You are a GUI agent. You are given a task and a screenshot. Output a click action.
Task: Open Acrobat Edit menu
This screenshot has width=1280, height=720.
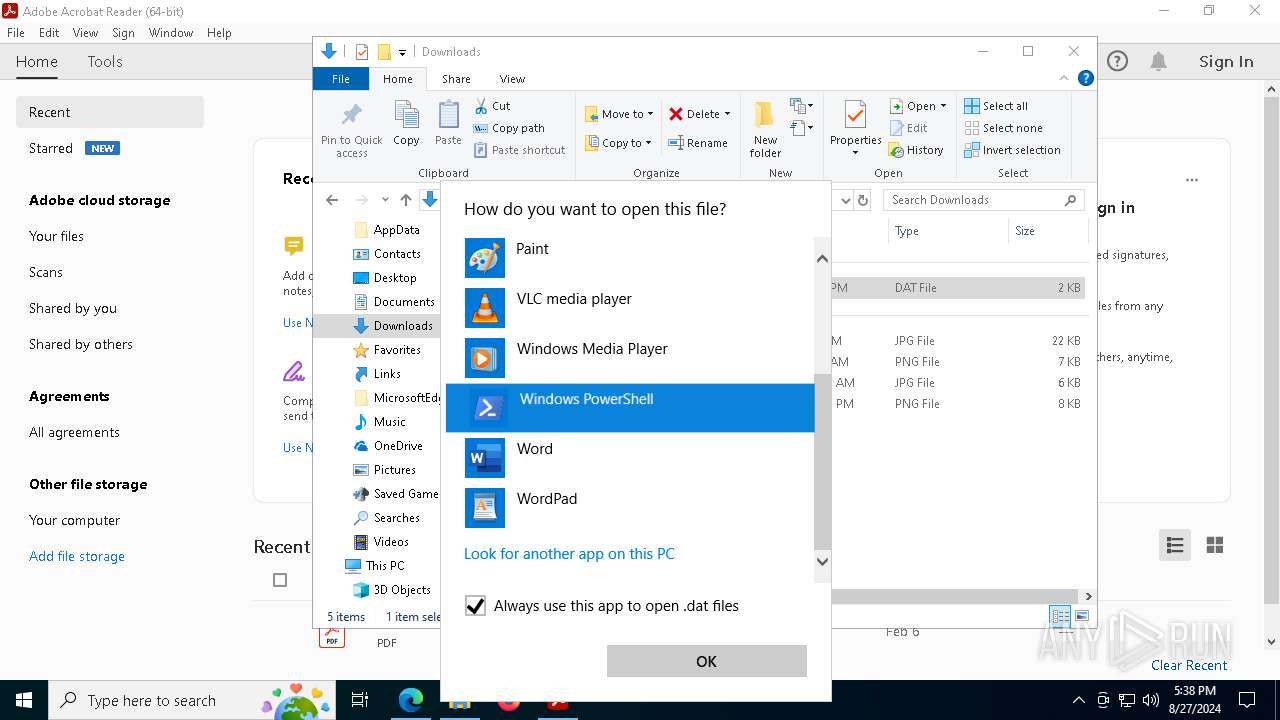pyautogui.click(x=49, y=33)
